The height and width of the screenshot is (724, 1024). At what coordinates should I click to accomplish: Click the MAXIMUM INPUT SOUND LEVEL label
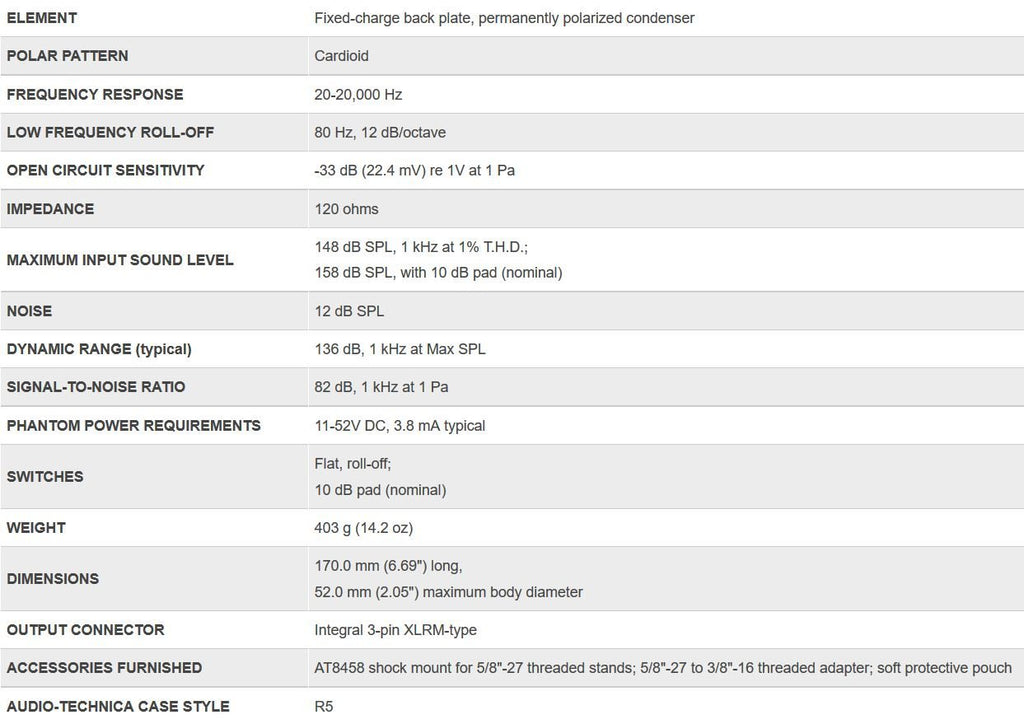(120, 260)
